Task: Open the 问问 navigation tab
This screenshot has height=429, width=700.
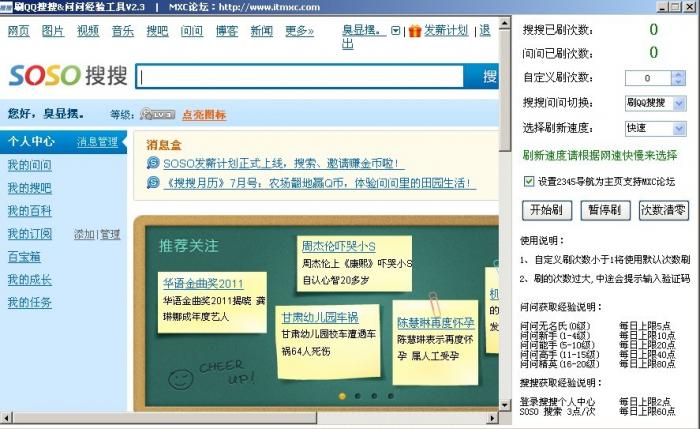Action: point(192,31)
